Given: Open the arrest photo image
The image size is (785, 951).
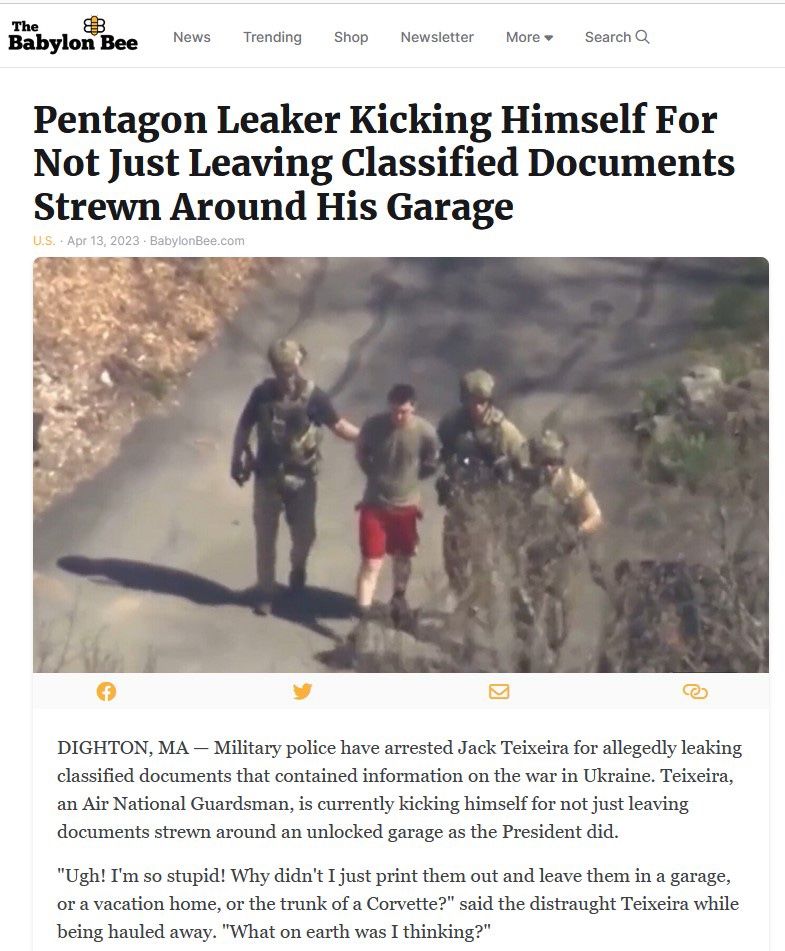Looking at the screenshot, I should (400, 465).
